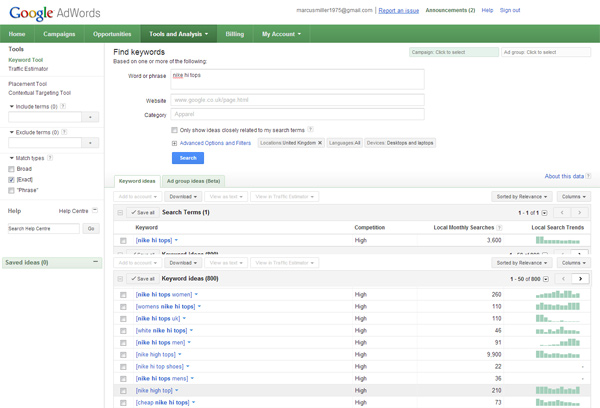The height and width of the screenshot is (408, 600).
Task: Click Go button in Help search
Action: coord(91,228)
